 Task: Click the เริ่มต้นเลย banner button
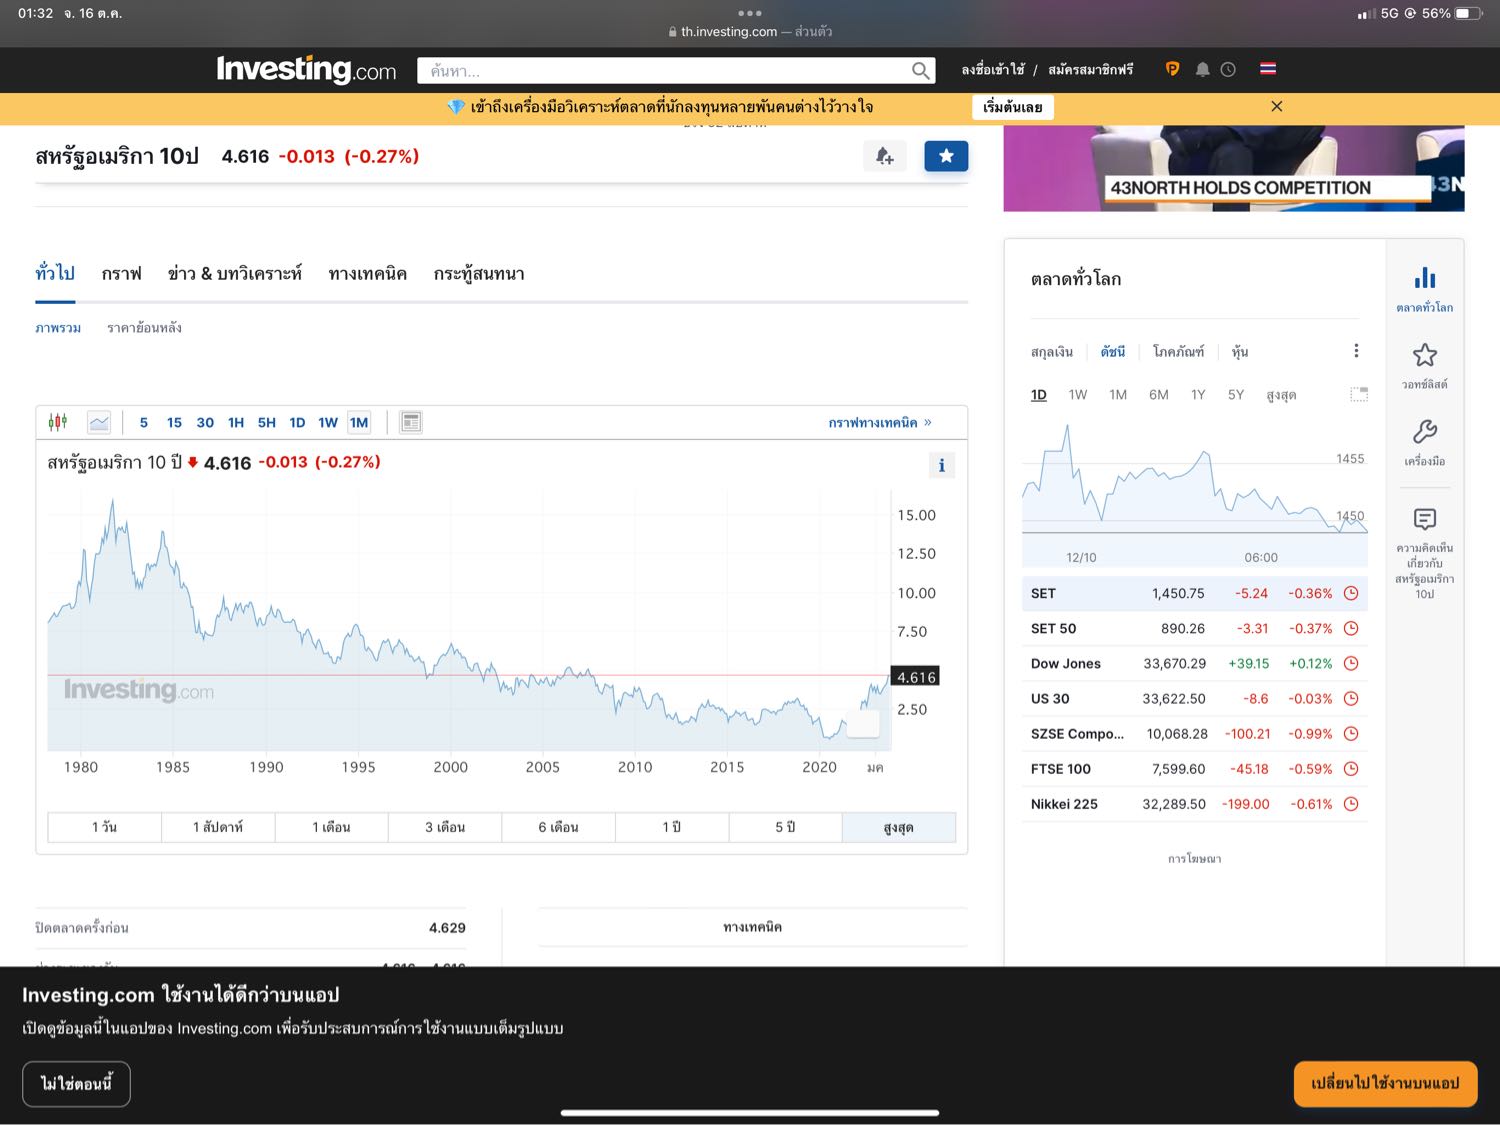[x=1013, y=107]
